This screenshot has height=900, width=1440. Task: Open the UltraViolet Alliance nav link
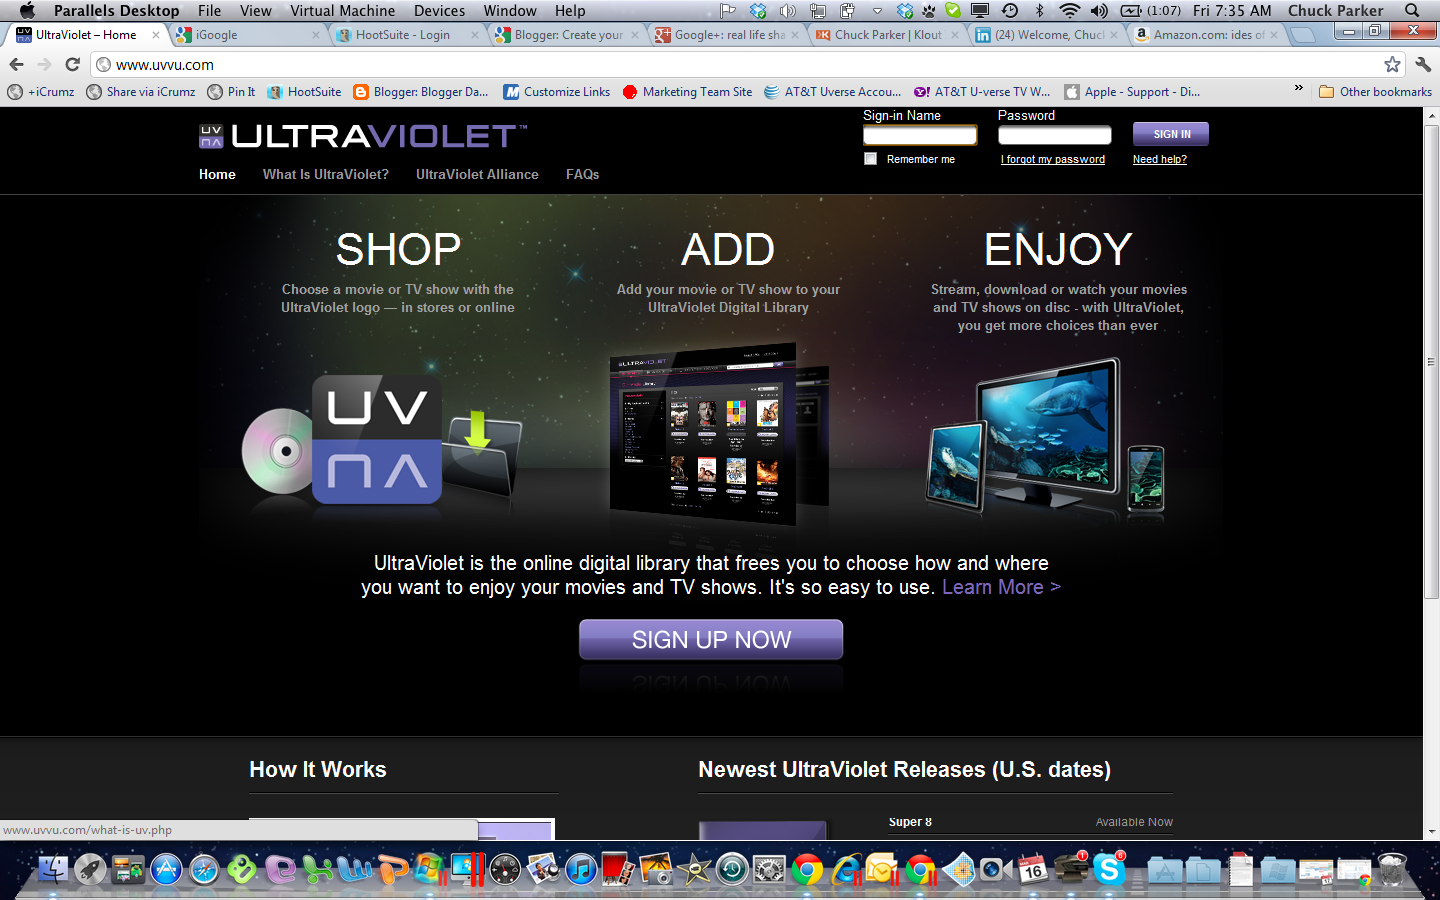tap(477, 174)
